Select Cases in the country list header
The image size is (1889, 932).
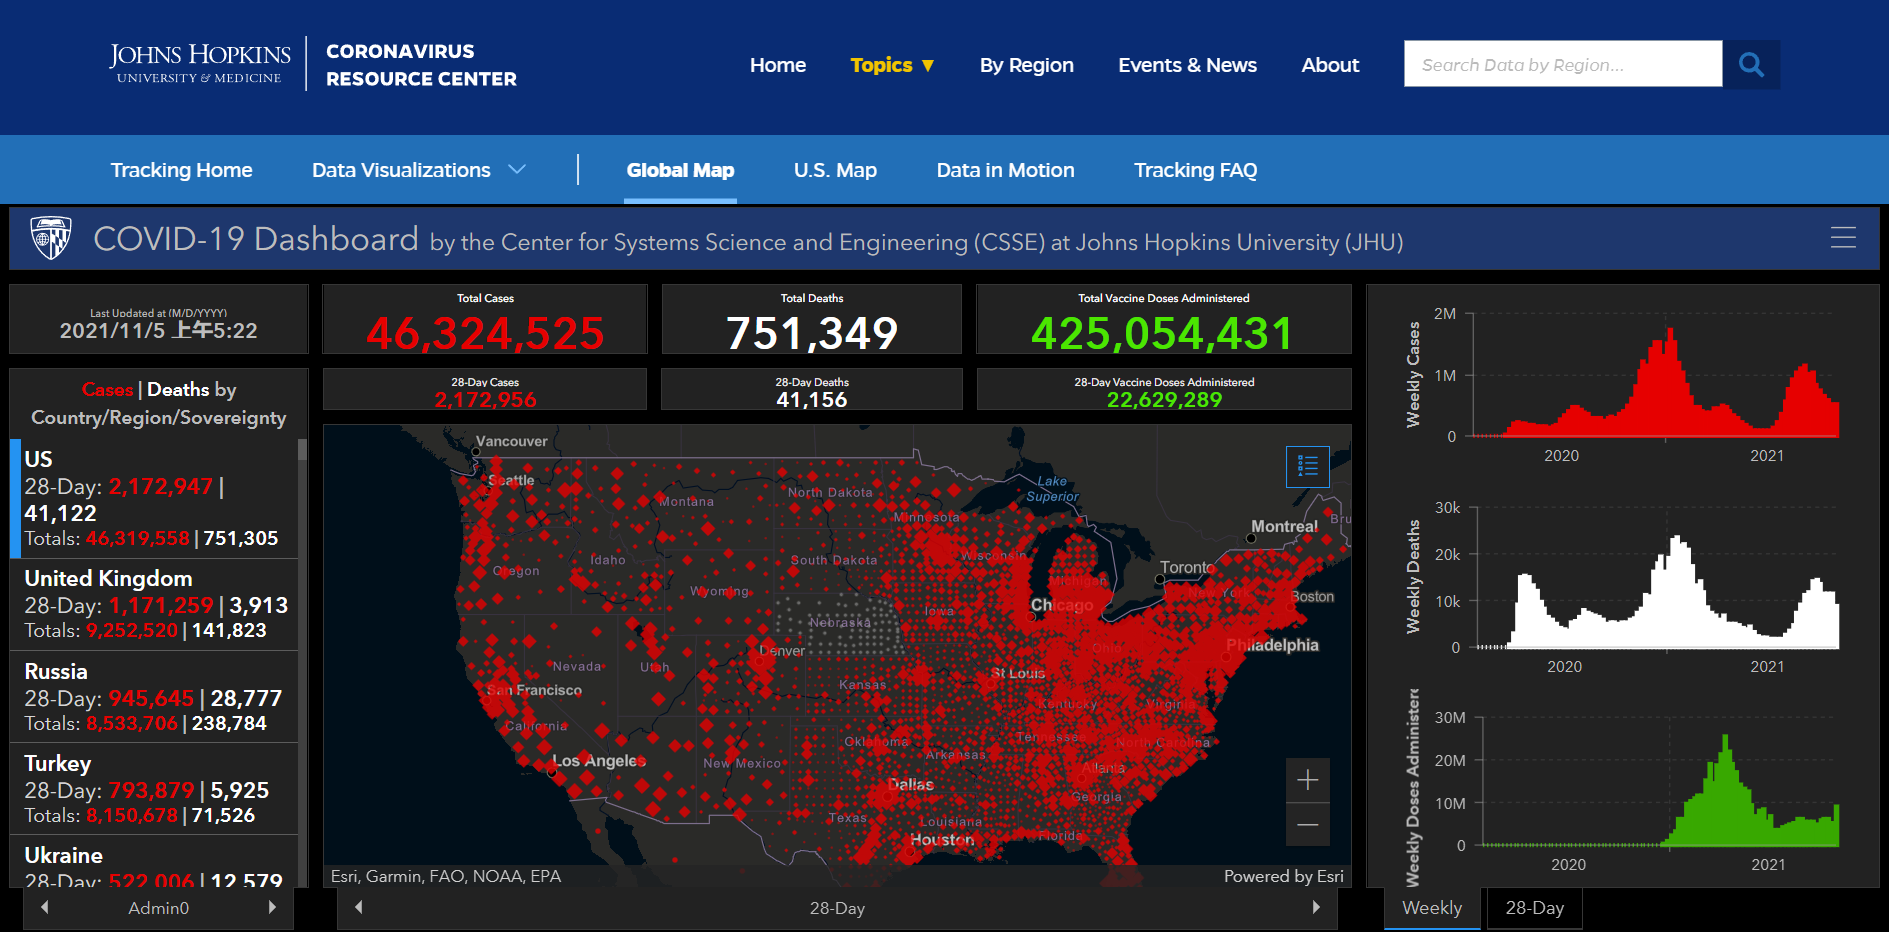107,389
